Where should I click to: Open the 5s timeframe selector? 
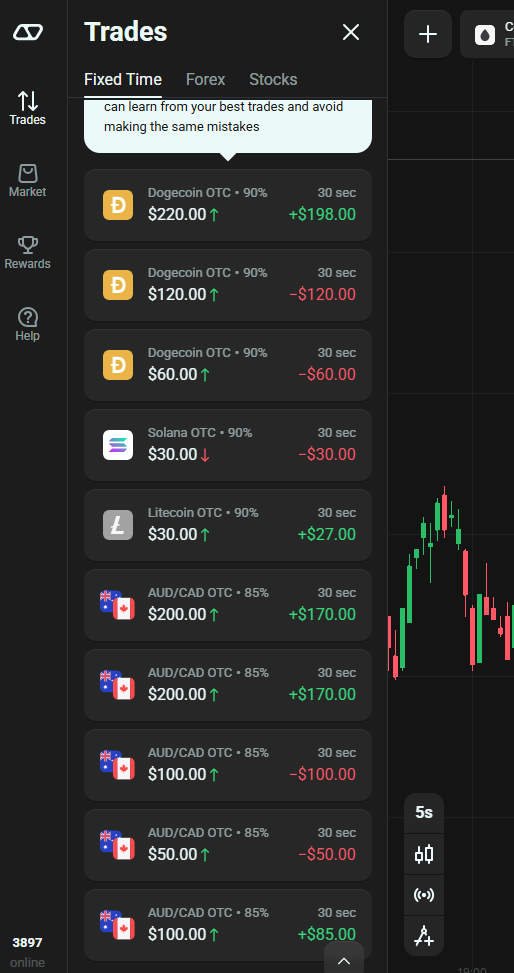(x=424, y=813)
